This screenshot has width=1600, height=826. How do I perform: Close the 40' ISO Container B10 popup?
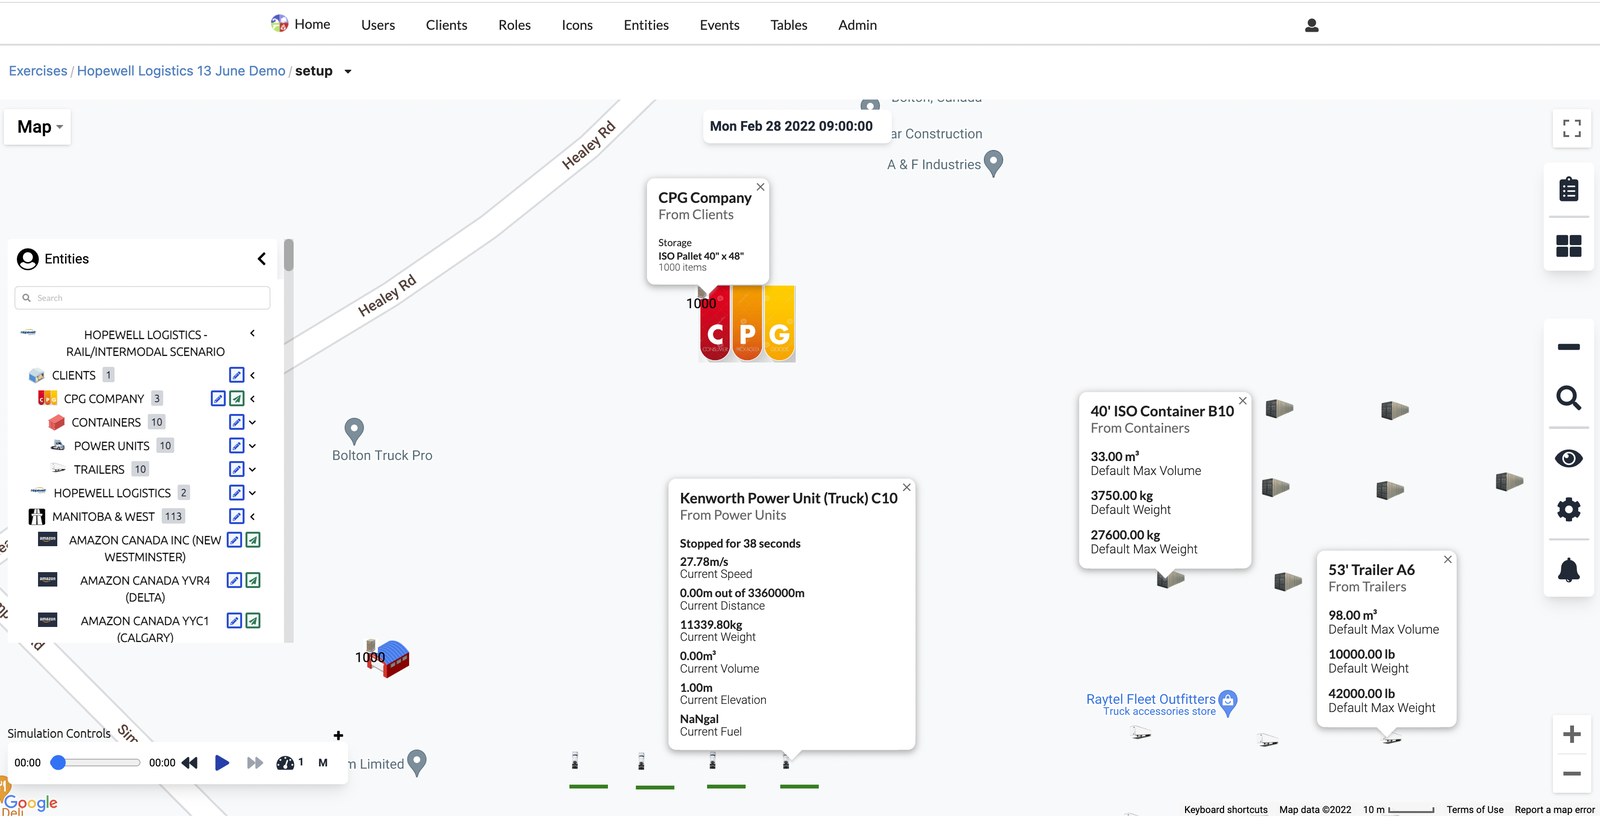pyautogui.click(x=1242, y=401)
